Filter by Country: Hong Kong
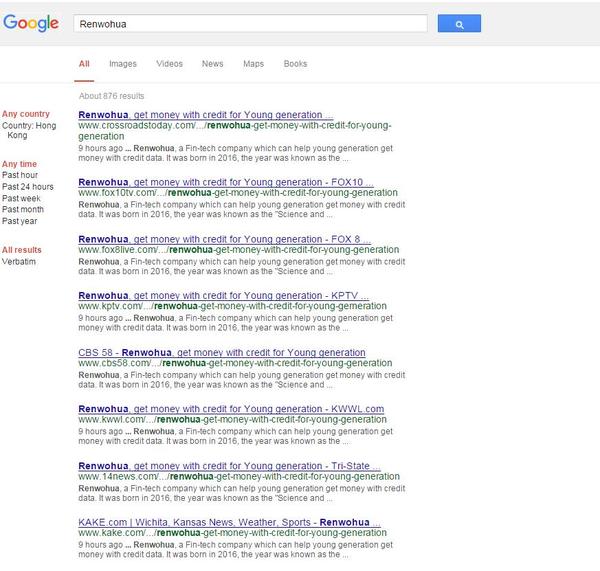The height and width of the screenshot is (571, 600). point(29,131)
